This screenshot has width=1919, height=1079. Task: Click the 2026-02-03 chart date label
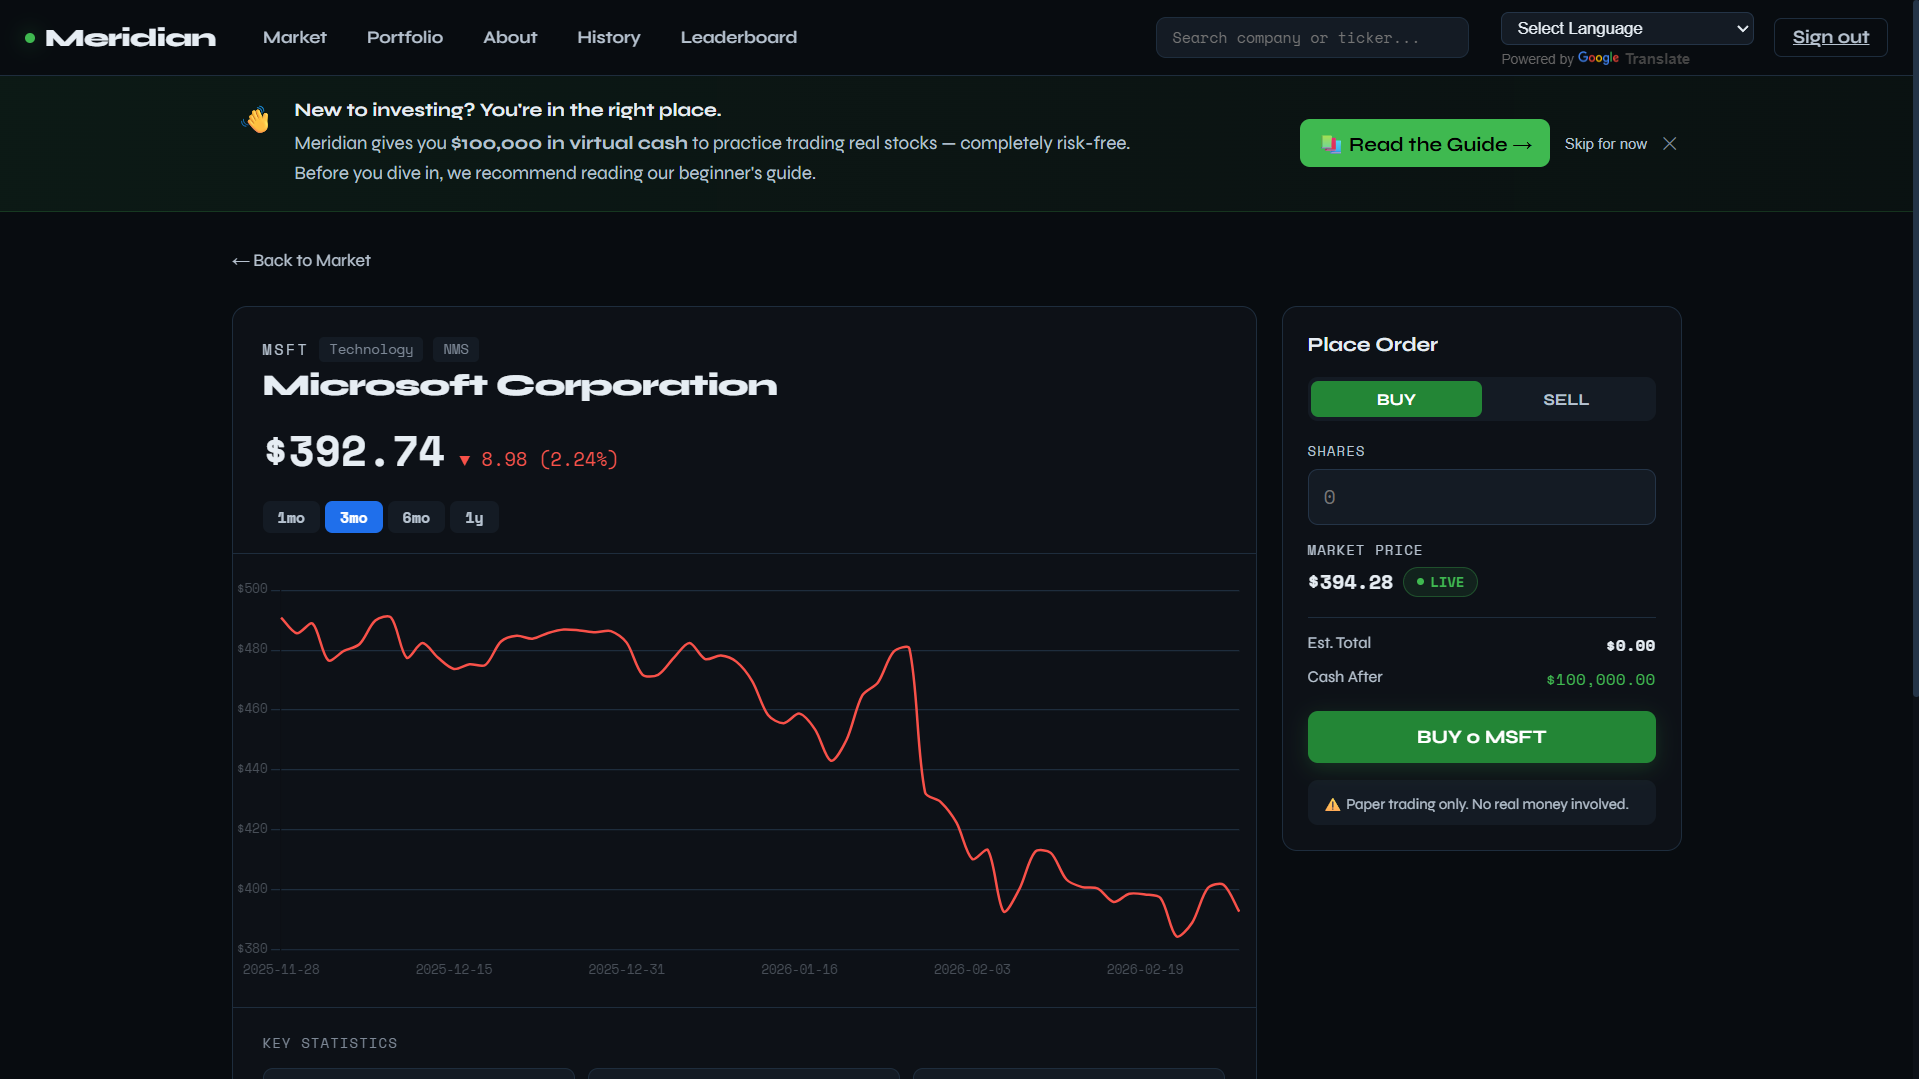tap(972, 969)
